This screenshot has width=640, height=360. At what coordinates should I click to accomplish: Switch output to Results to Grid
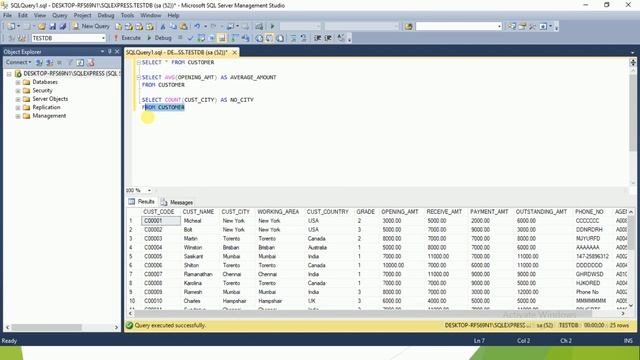click(x=269, y=38)
